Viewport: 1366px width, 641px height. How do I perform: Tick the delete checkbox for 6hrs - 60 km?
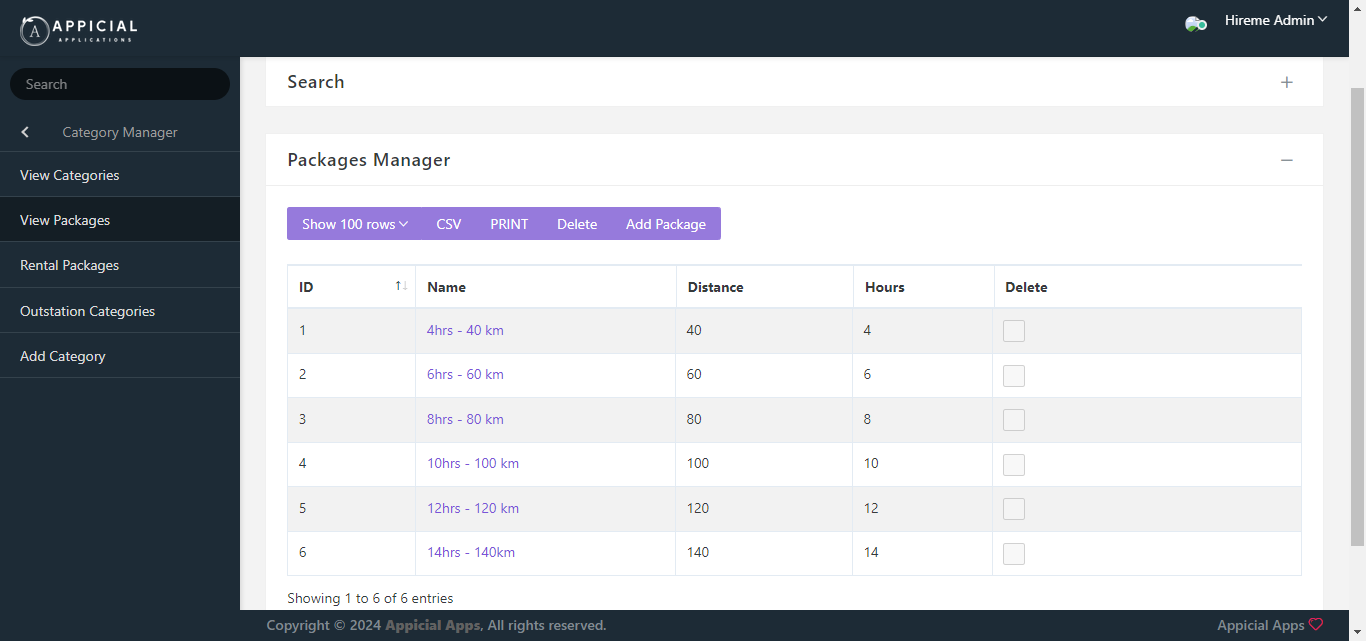(x=1014, y=376)
